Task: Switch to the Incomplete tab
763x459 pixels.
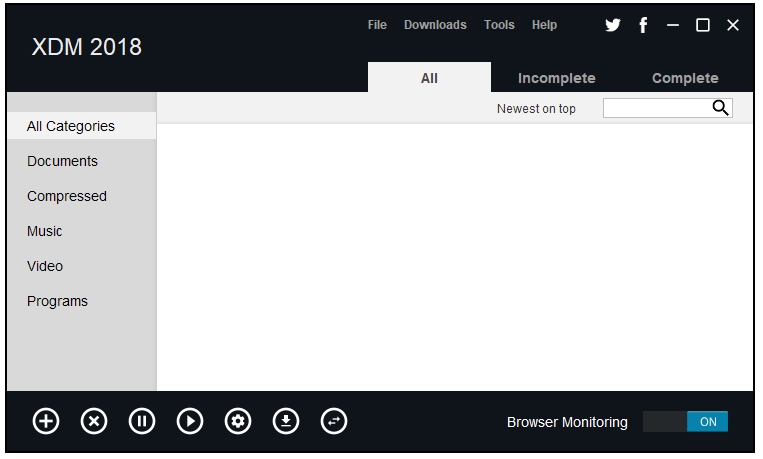Action: point(557,78)
